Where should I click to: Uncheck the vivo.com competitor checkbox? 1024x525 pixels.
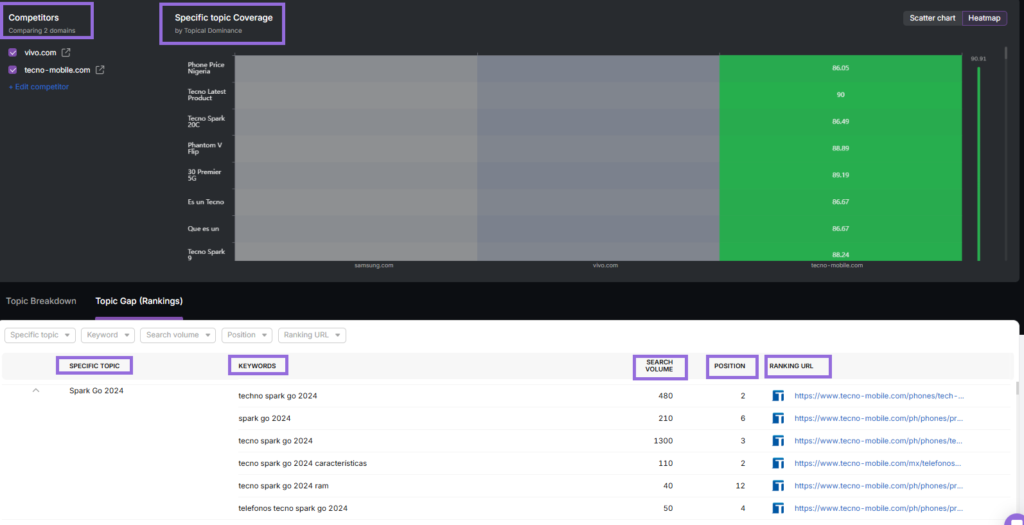[12, 53]
